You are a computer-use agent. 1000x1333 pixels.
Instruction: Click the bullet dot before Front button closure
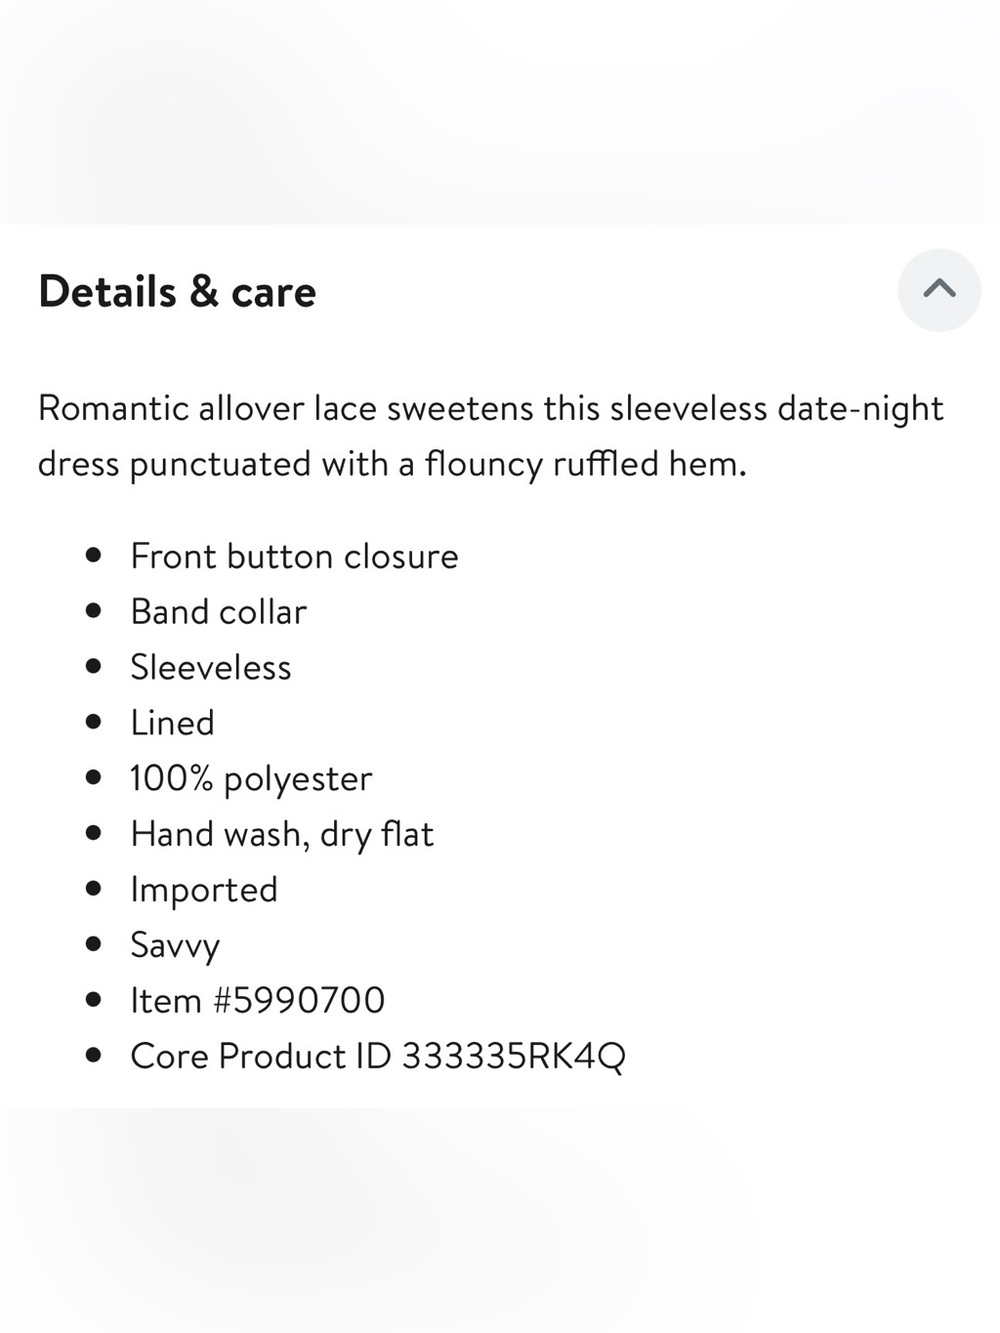pos(94,555)
